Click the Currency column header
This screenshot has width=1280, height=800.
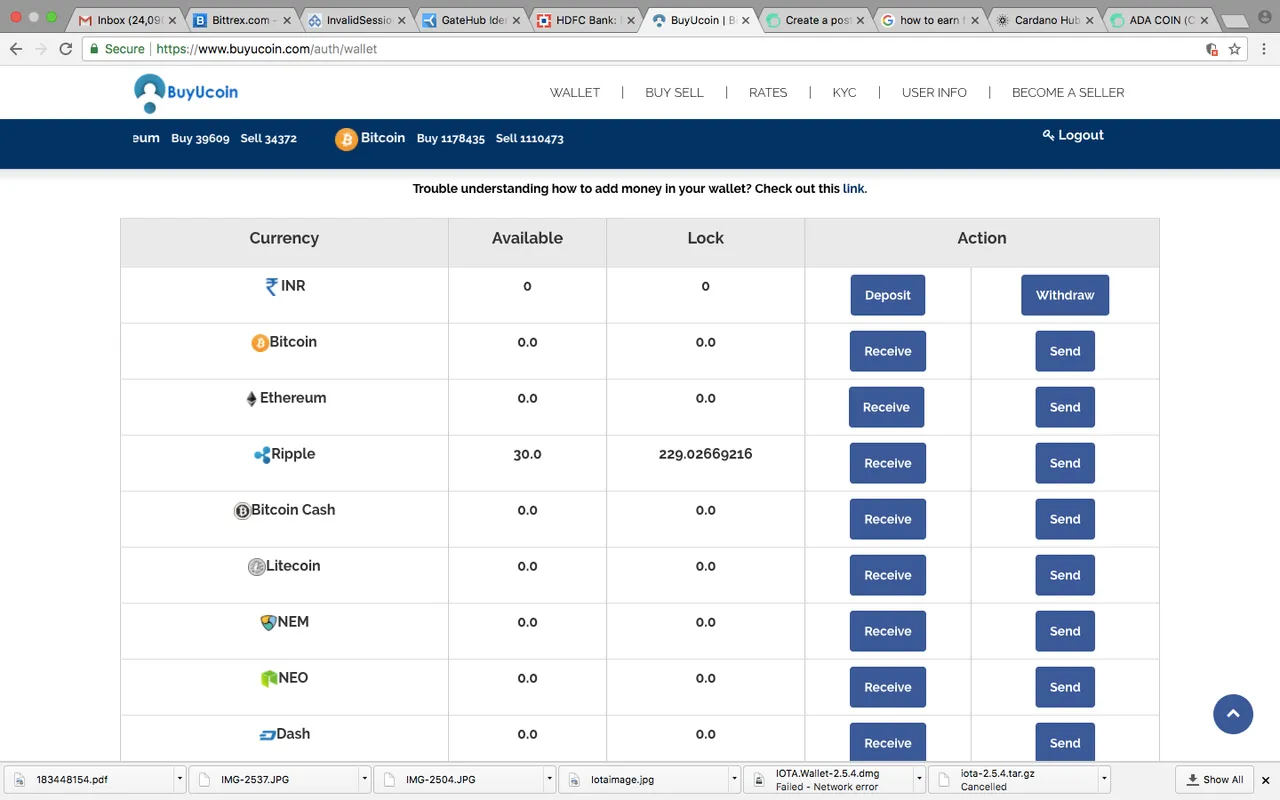[x=284, y=238]
